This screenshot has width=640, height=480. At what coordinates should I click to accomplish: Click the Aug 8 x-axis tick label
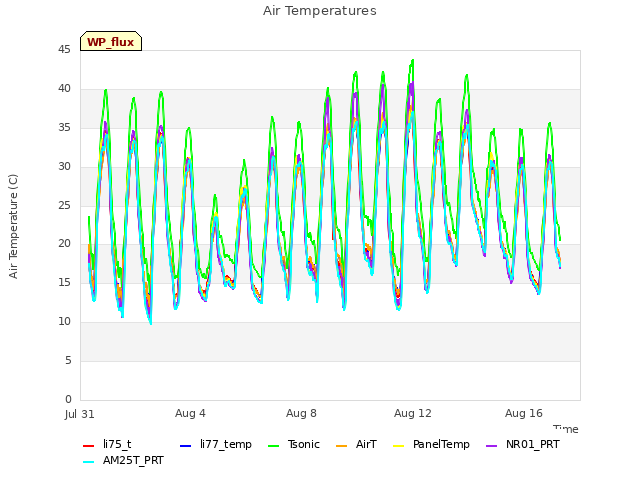[301, 413]
